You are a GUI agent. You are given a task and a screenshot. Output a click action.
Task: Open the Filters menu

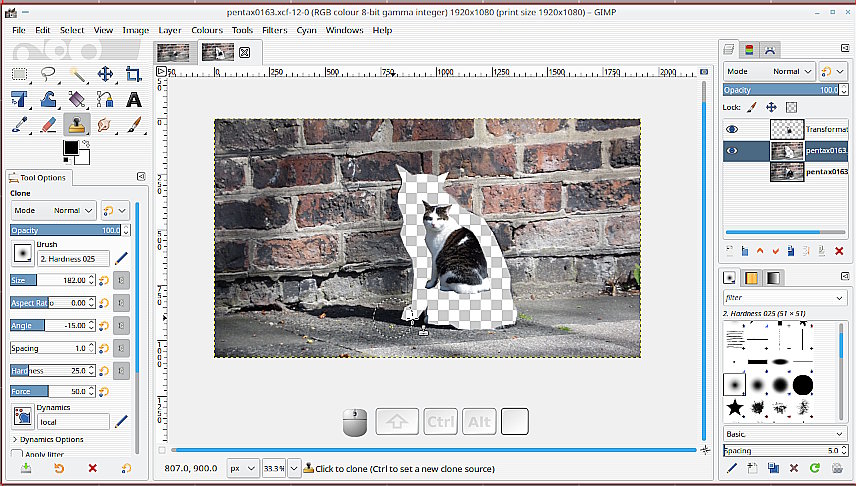tap(274, 30)
